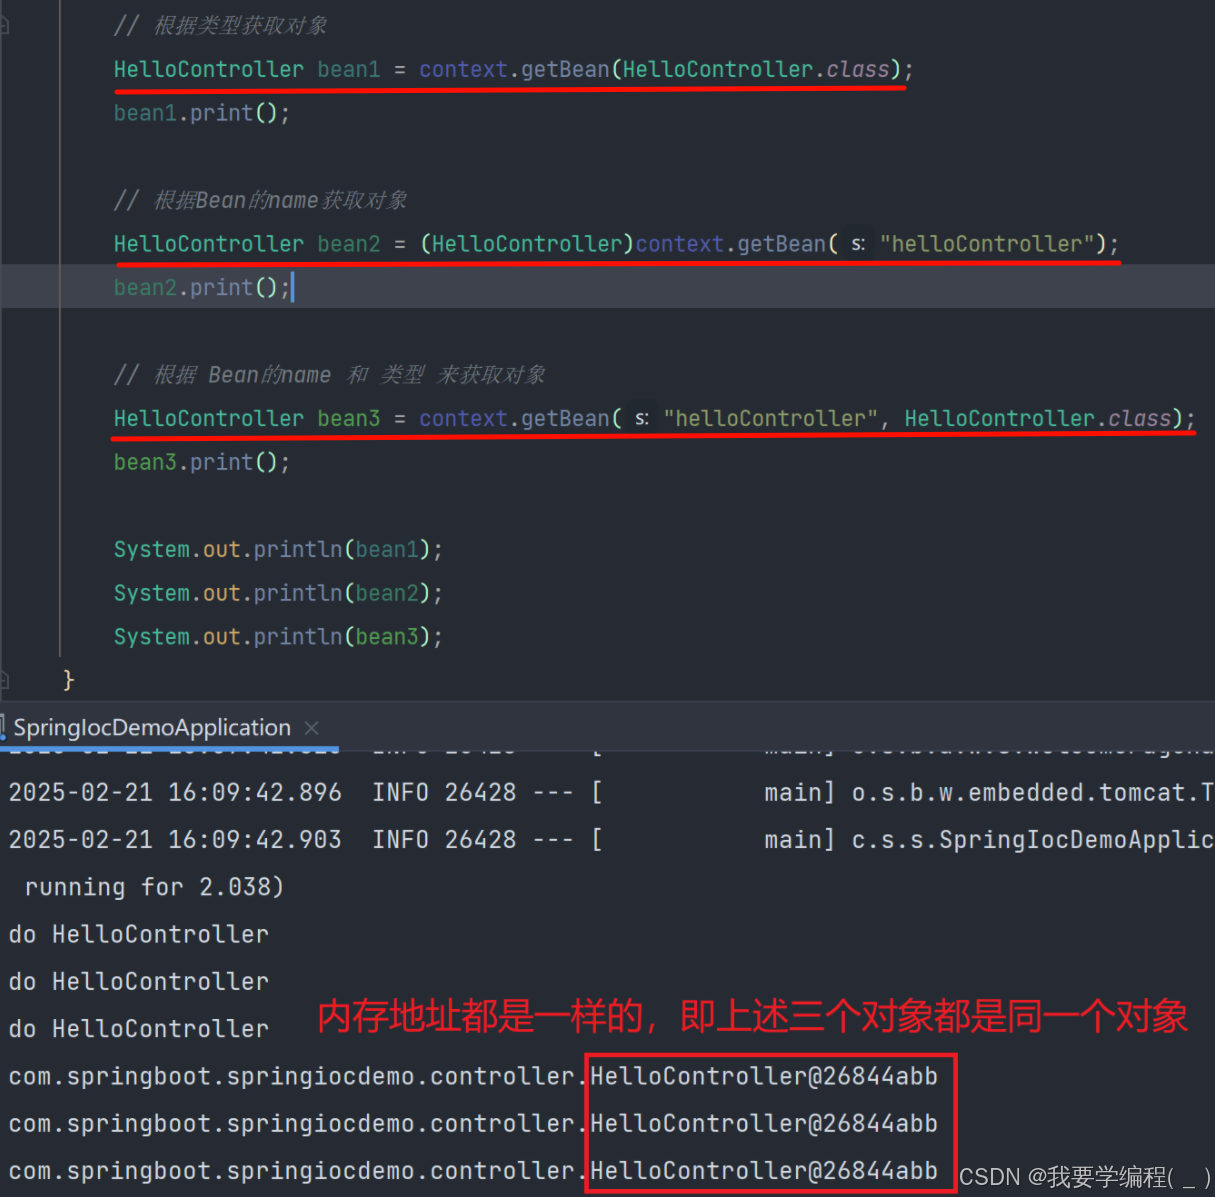Click getBean in the bean1 assignment
The height and width of the screenshot is (1197, 1215).
565,69
